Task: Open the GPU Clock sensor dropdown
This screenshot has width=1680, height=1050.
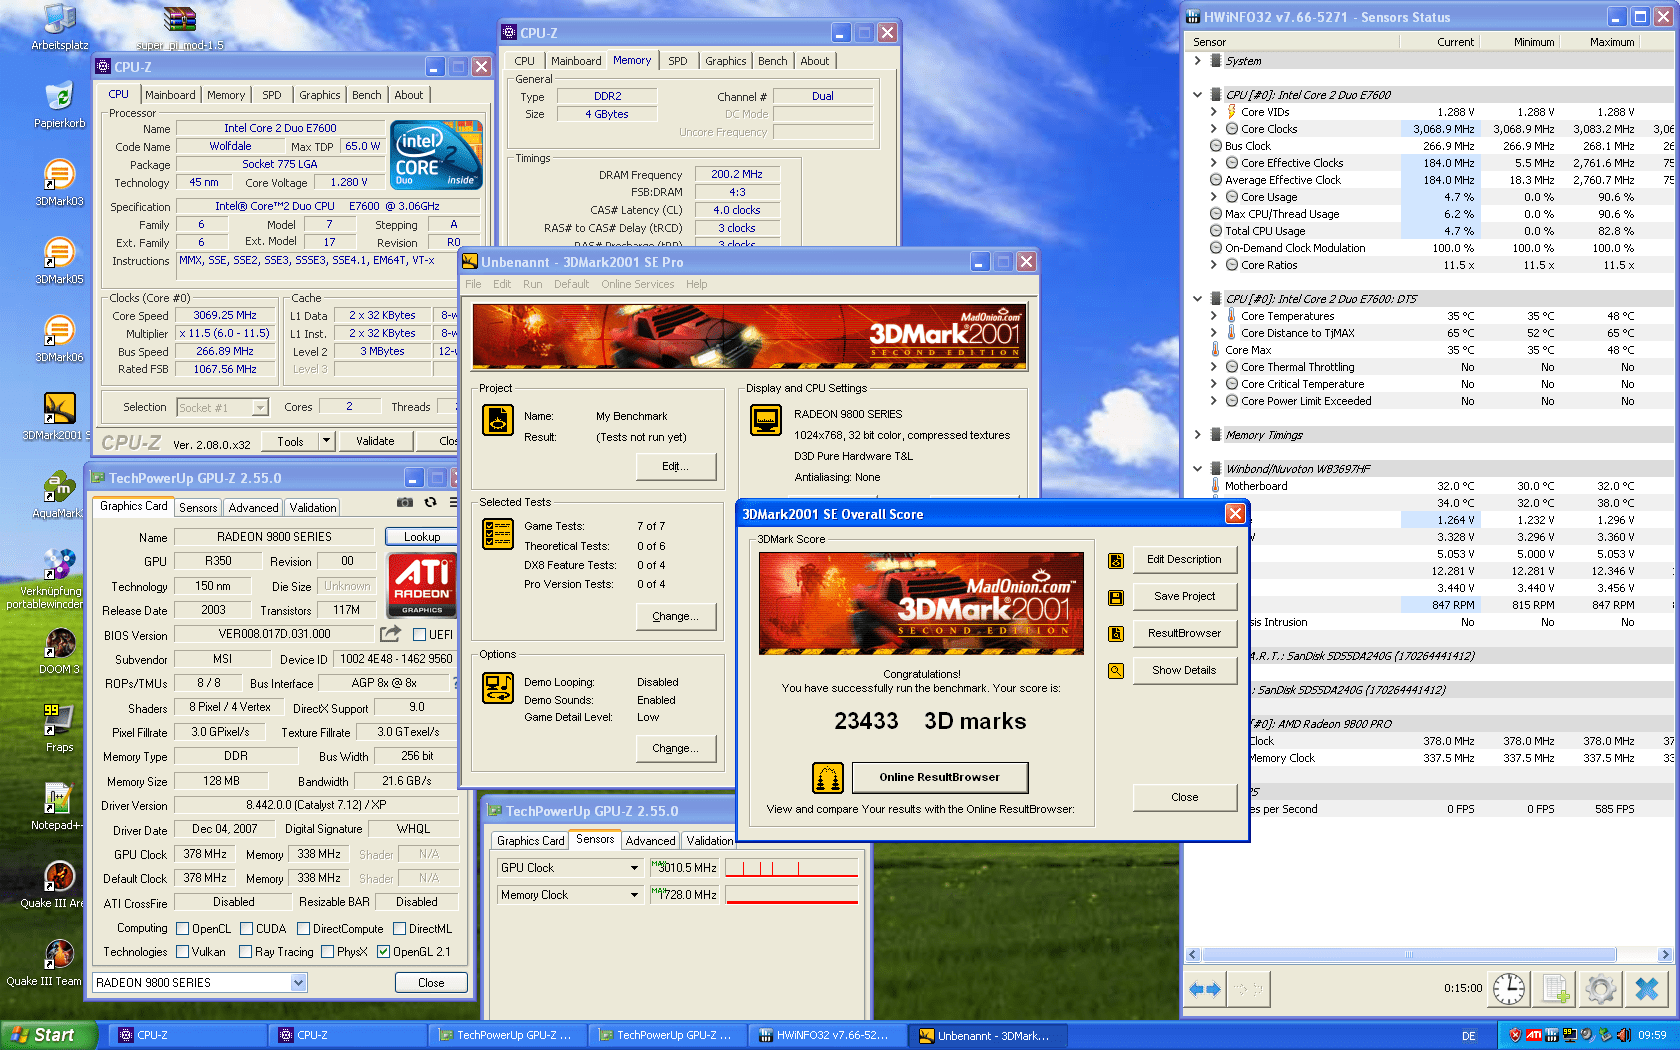Action: coord(634,868)
